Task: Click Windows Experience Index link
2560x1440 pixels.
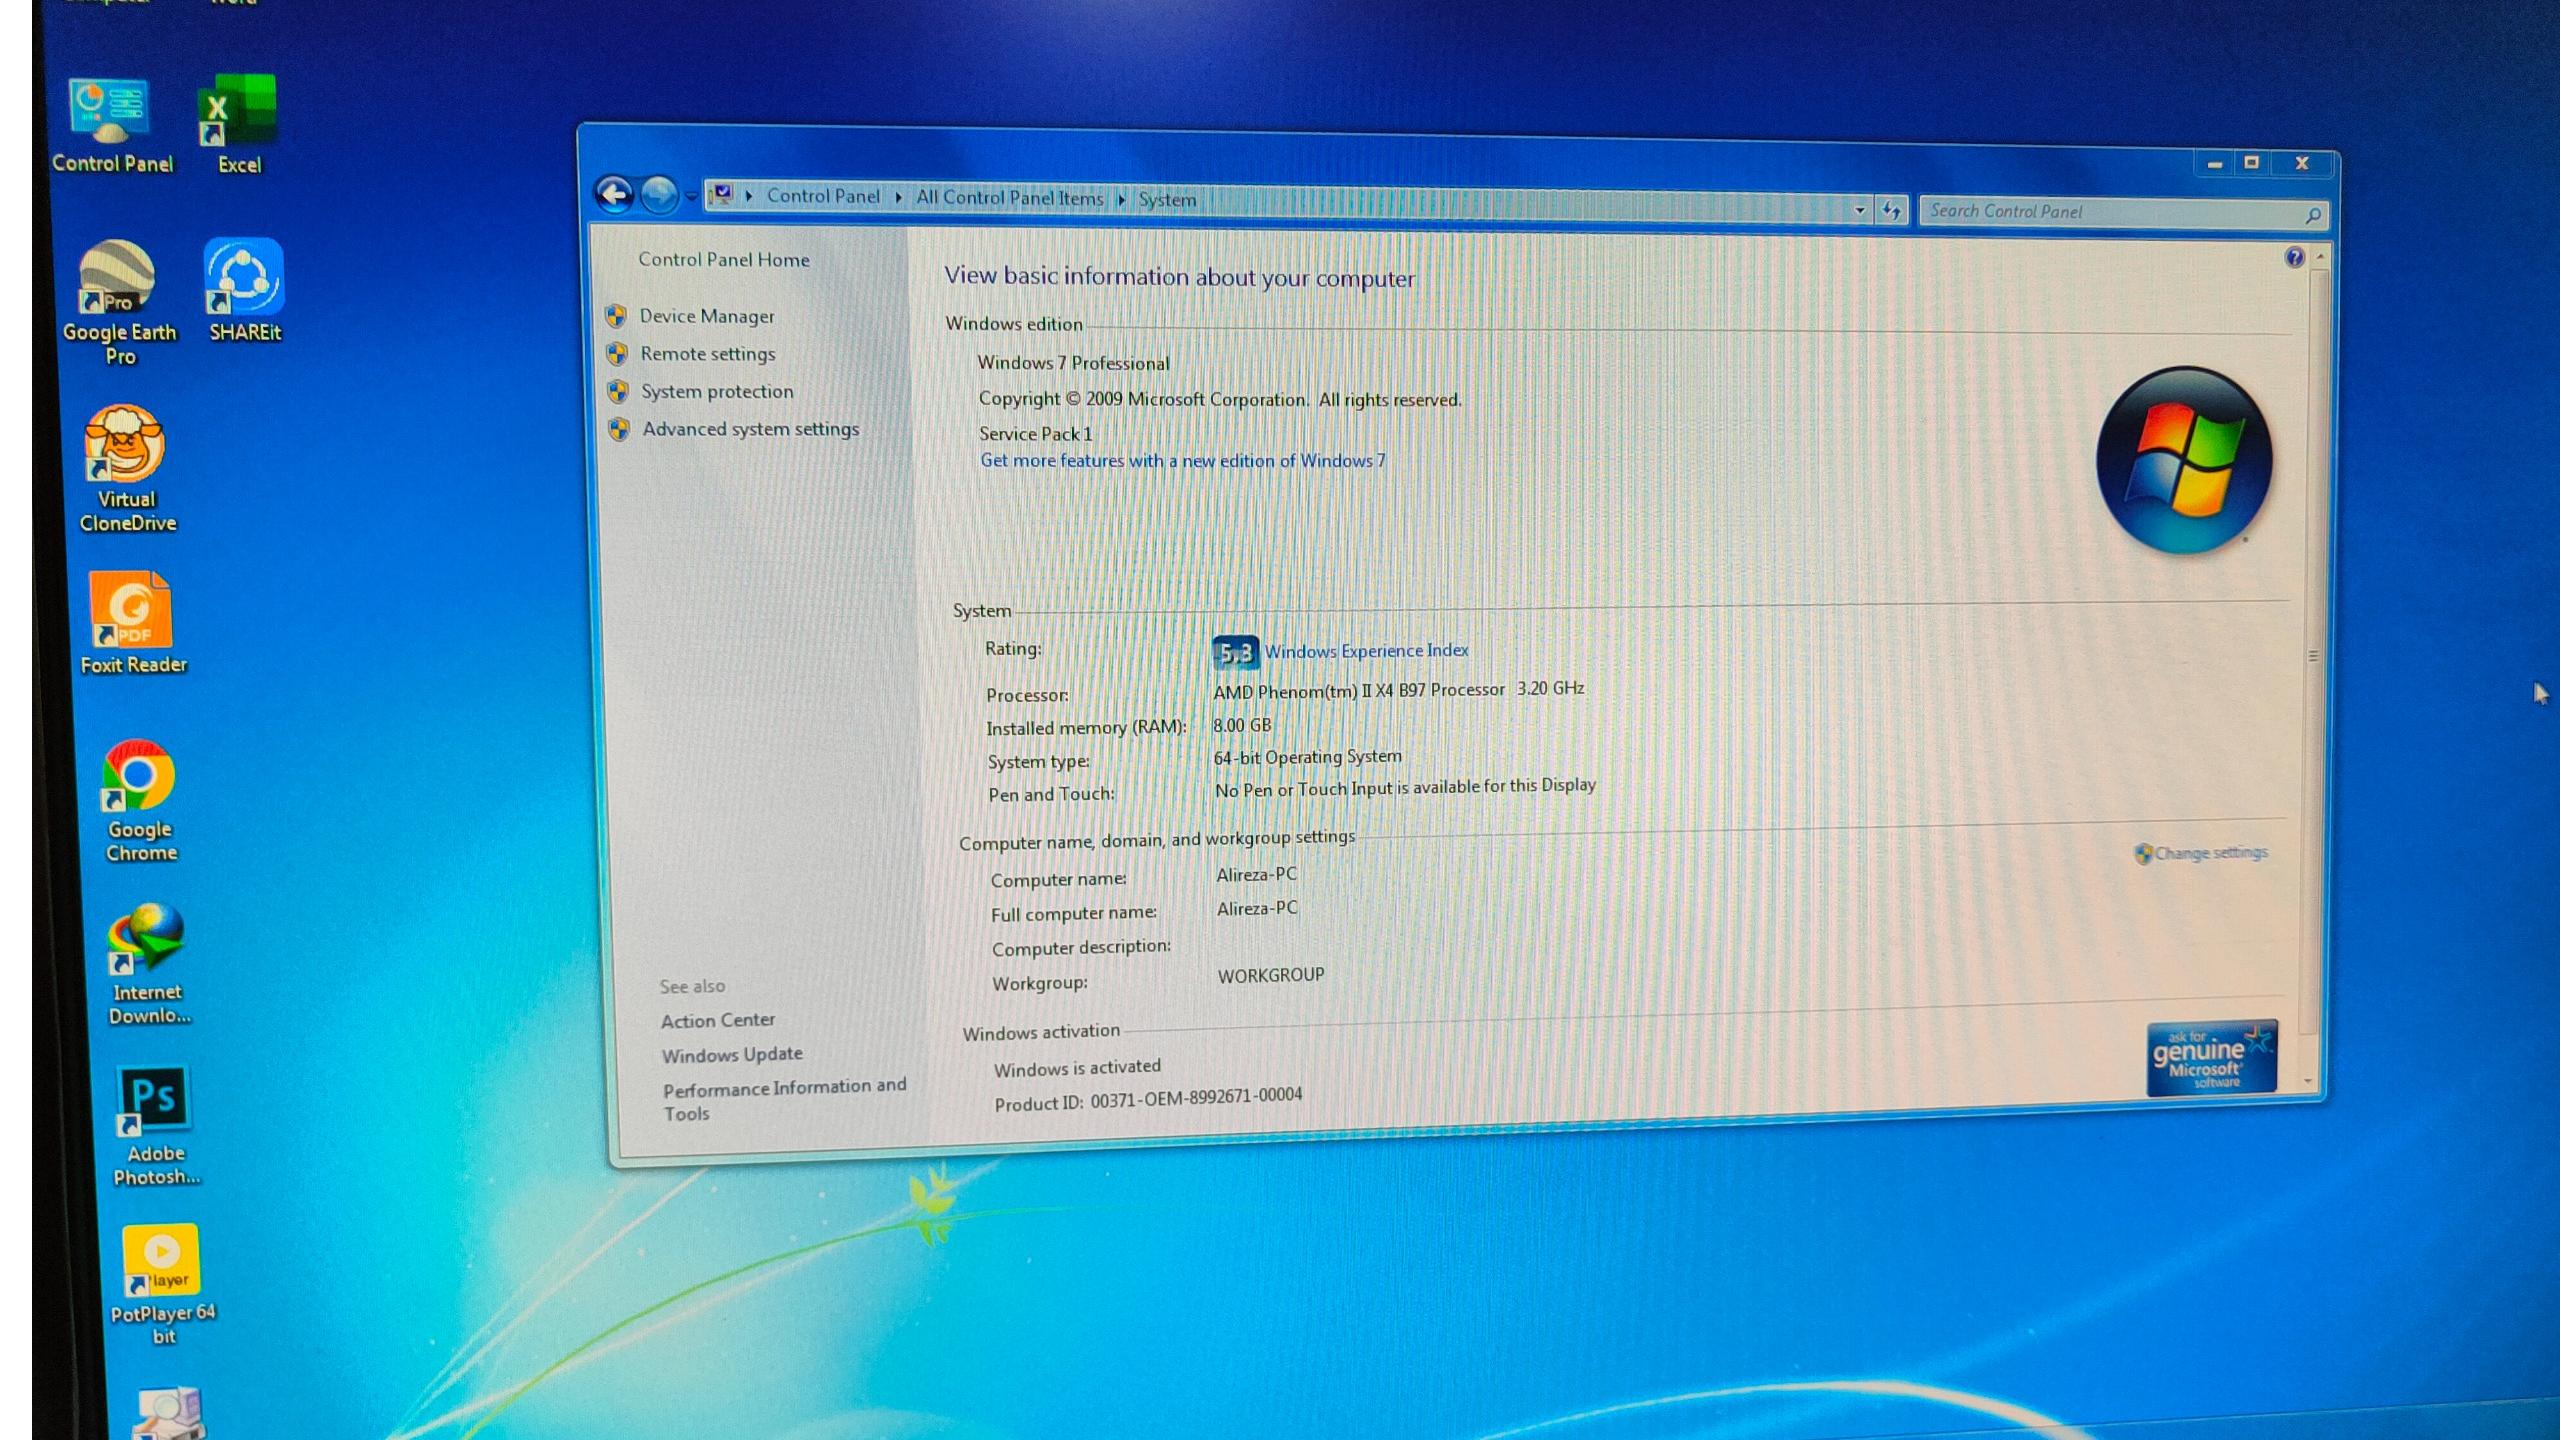Action: click(1366, 651)
